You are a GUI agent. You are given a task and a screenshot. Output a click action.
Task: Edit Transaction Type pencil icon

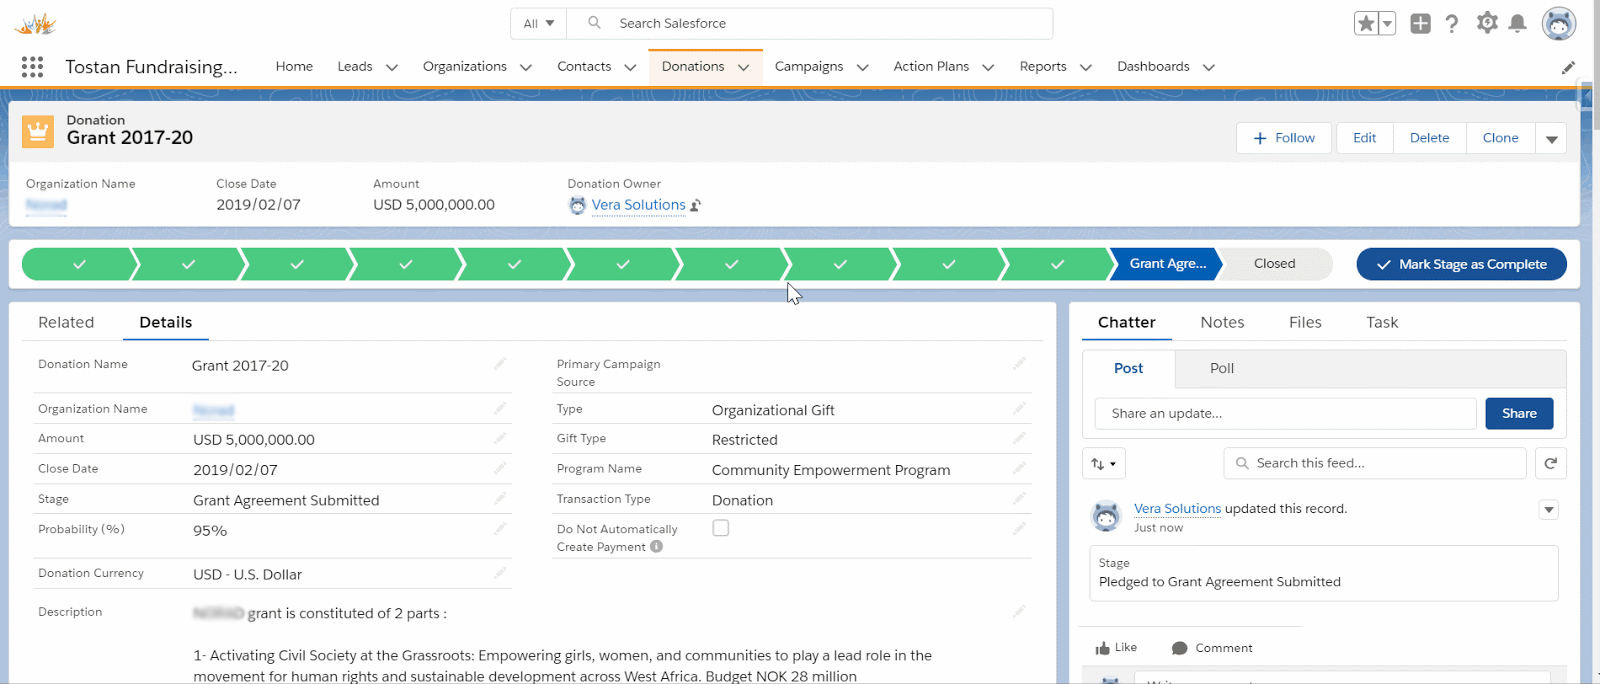1019,498
